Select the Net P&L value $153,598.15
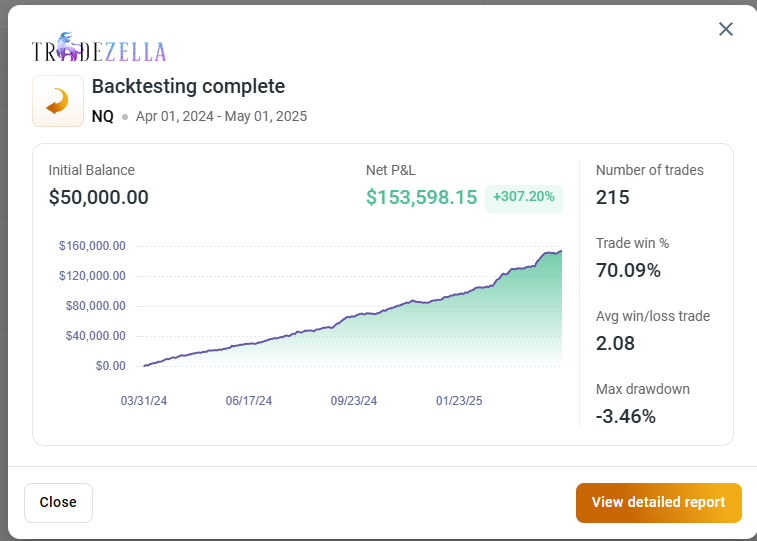Viewport: 757px width, 541px height. (x=421, y=197)
